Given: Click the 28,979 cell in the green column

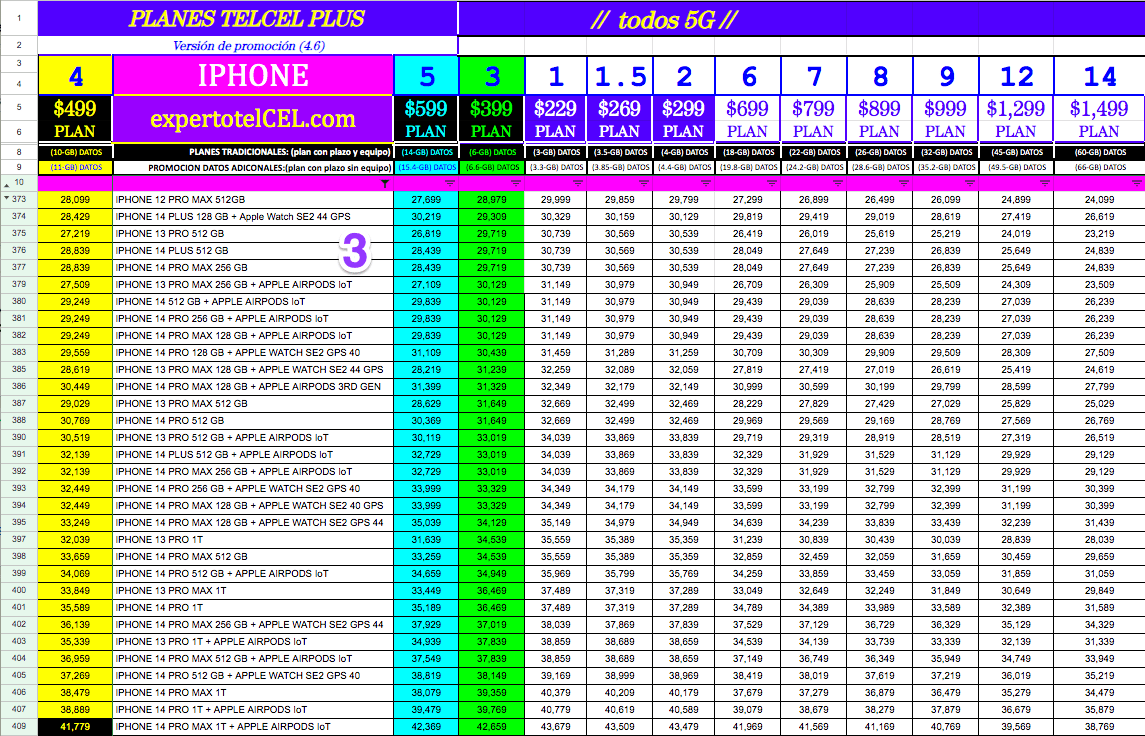Looking at the screenshot, I should 491,199.
